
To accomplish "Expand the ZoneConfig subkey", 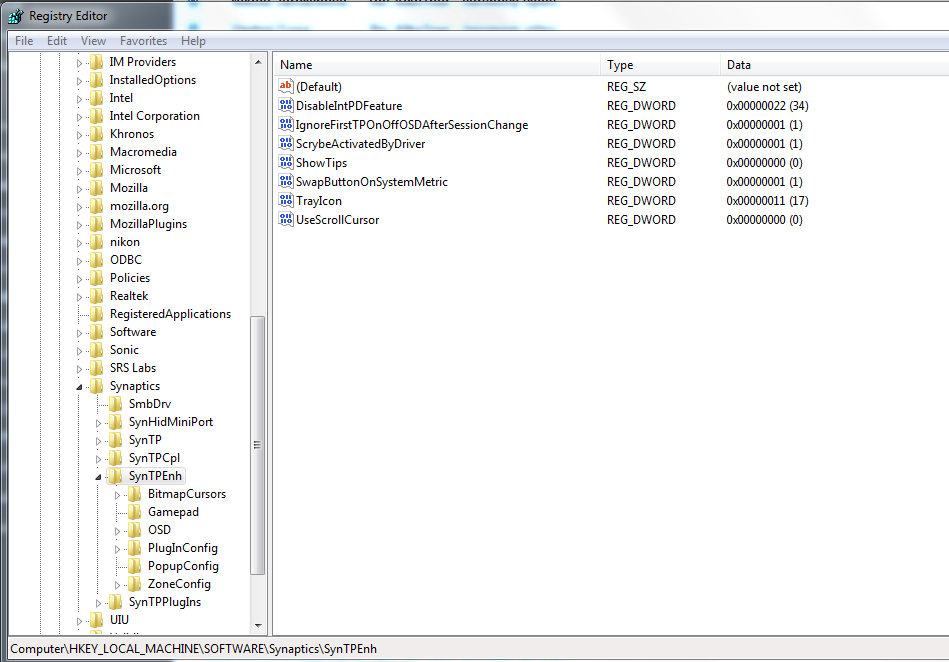I will click(x=117, y=585).
